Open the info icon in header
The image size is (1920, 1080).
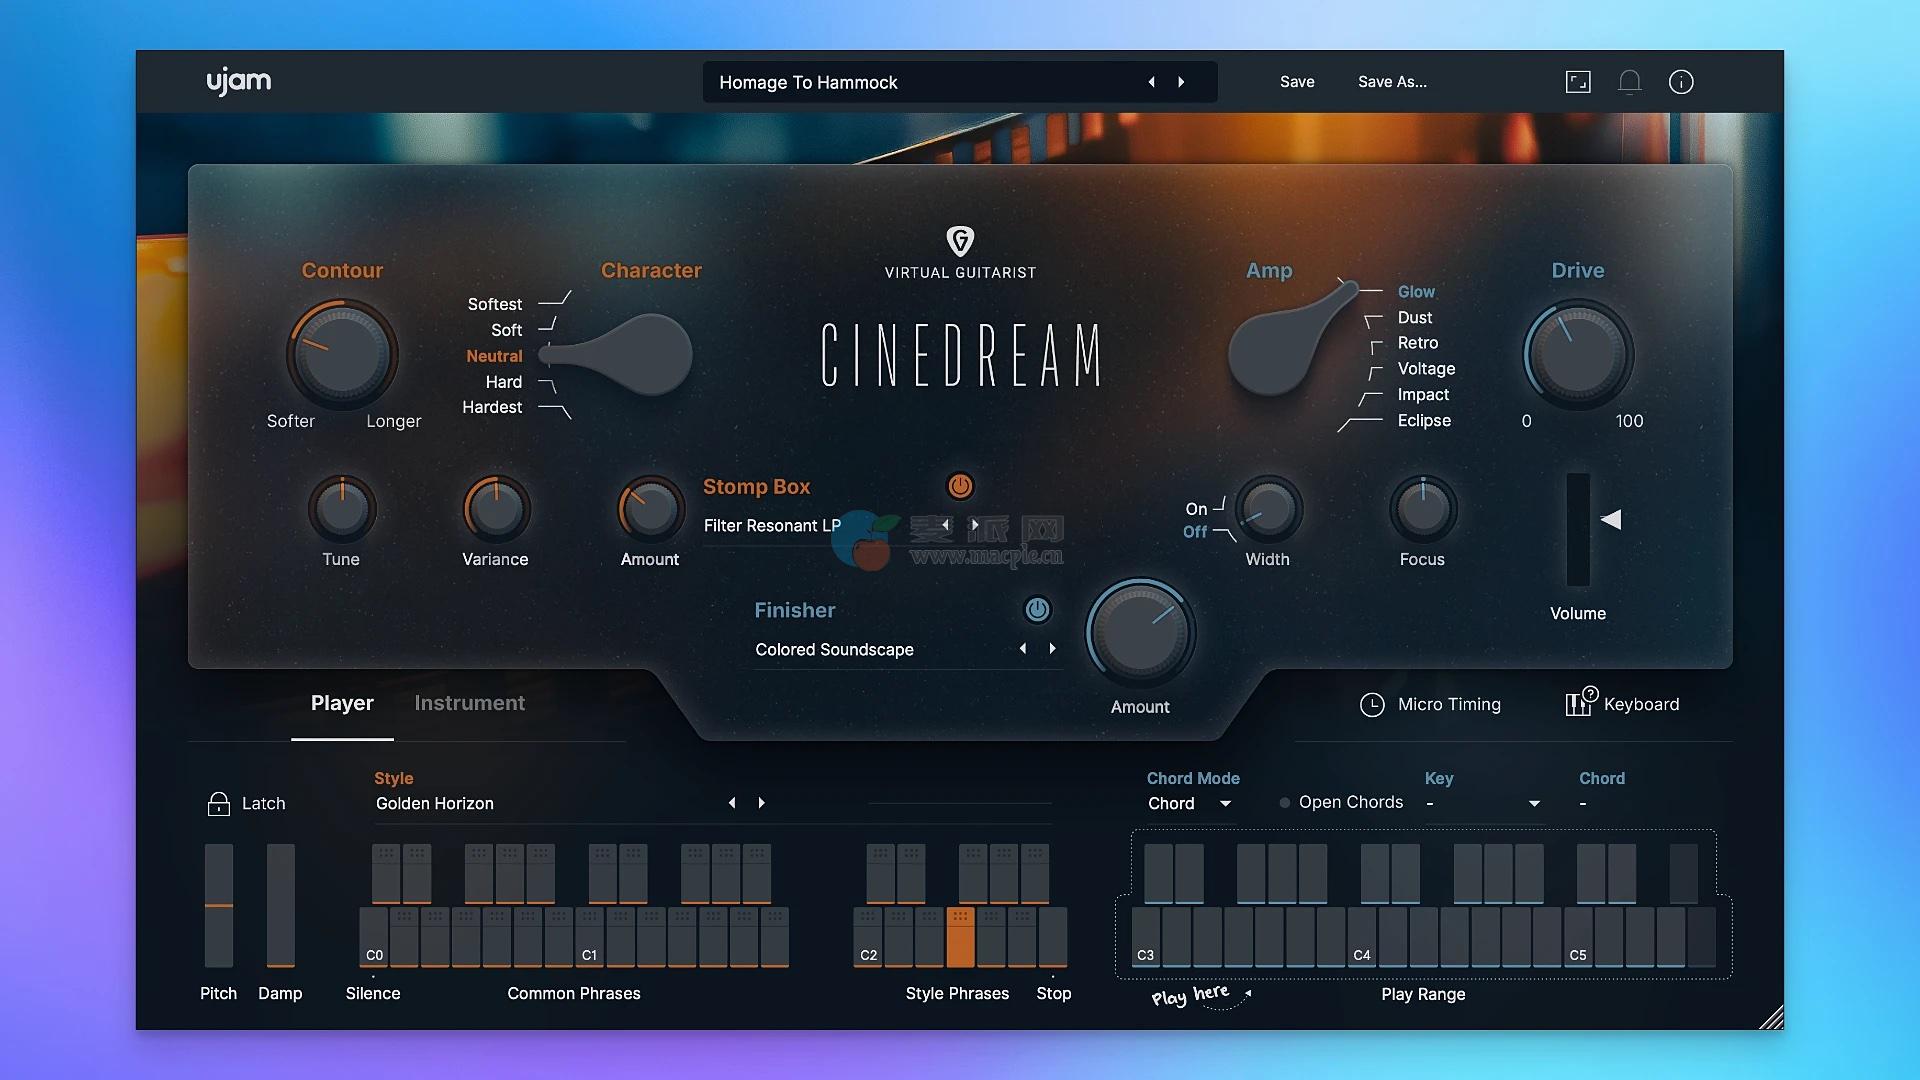[x=1681, y=82]
